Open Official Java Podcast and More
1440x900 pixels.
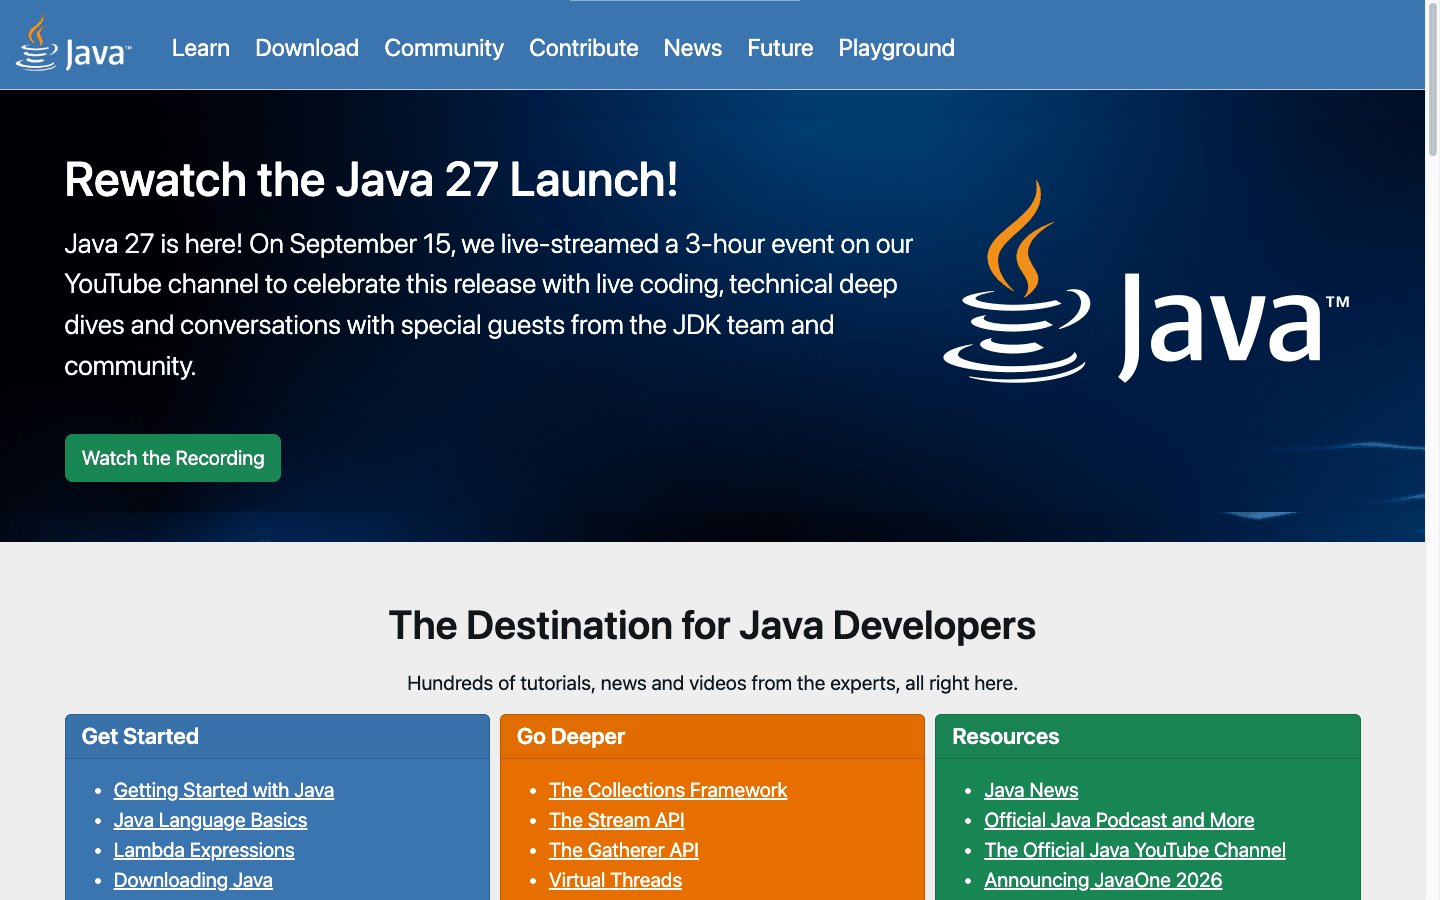1119,820
